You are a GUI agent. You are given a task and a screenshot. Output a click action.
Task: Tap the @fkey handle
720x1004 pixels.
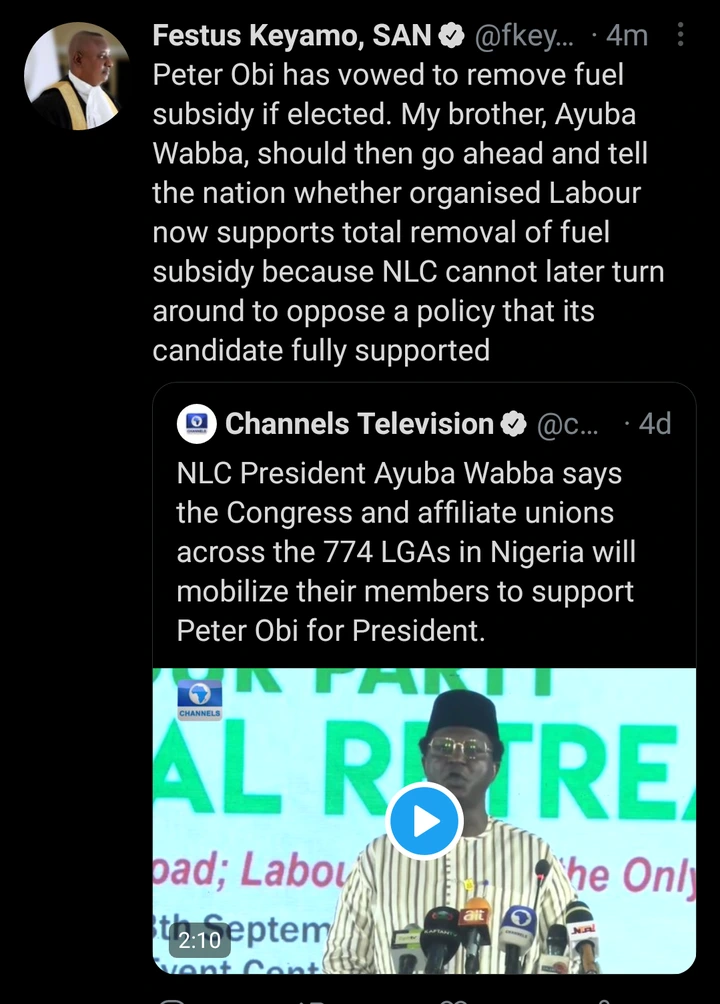[x=523, y=36]
